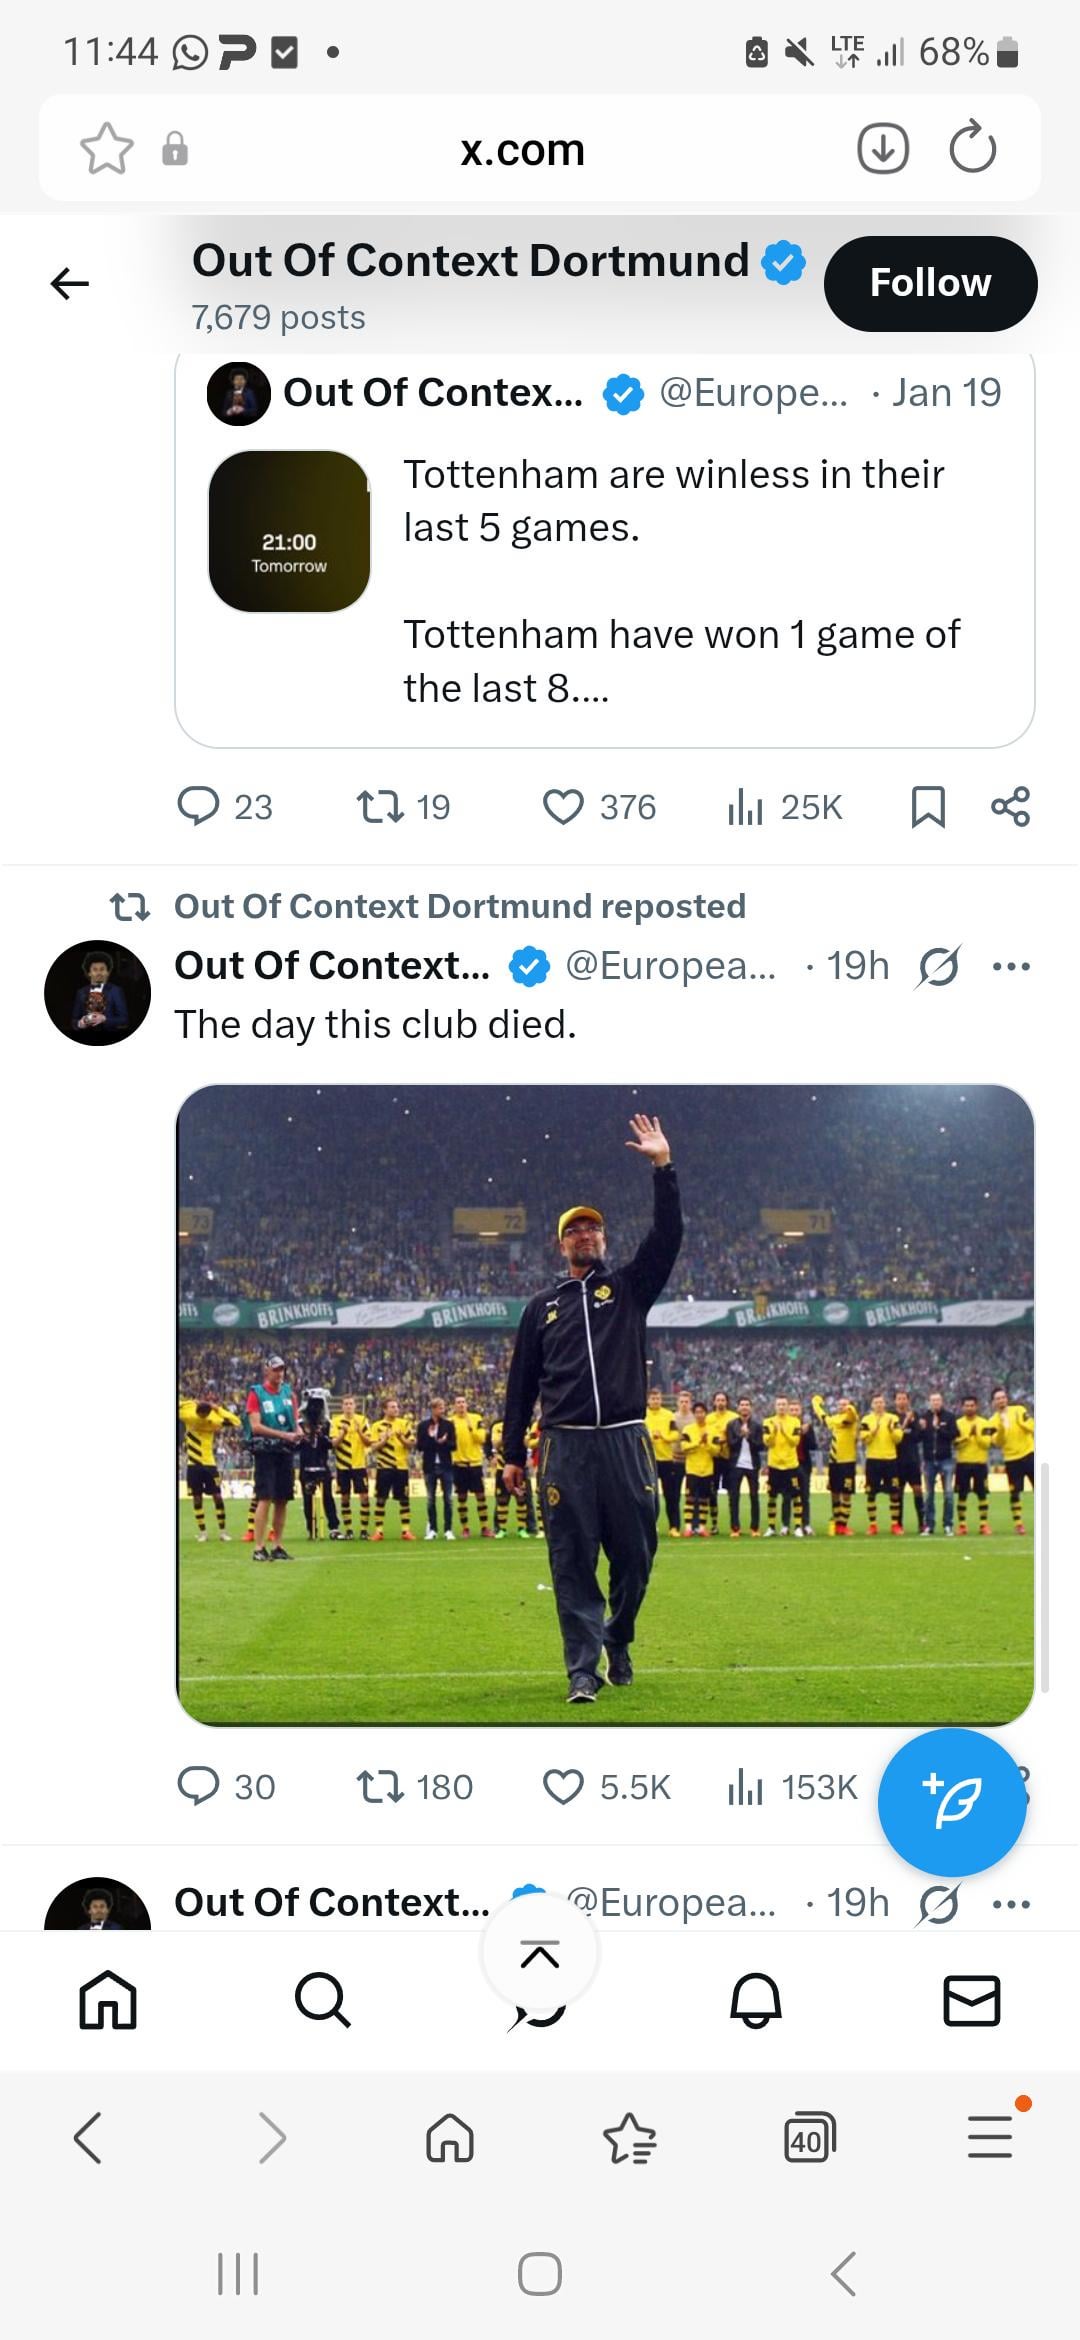Tap the back arrow beside profile name
Image resolution: width=1080 pixels, height=2340 pixels.
click(70, 284)
